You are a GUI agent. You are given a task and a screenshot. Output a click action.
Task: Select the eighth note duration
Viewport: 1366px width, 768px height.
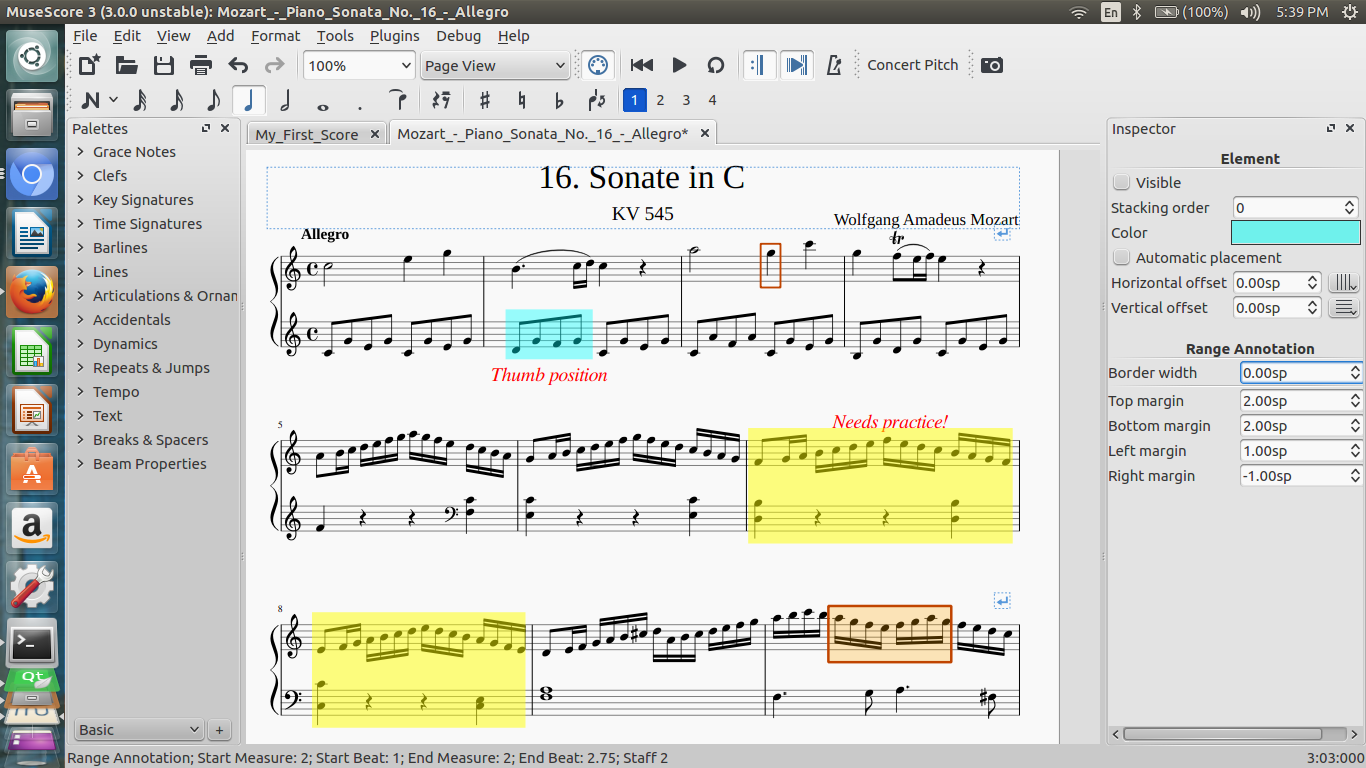click(213, 100)
